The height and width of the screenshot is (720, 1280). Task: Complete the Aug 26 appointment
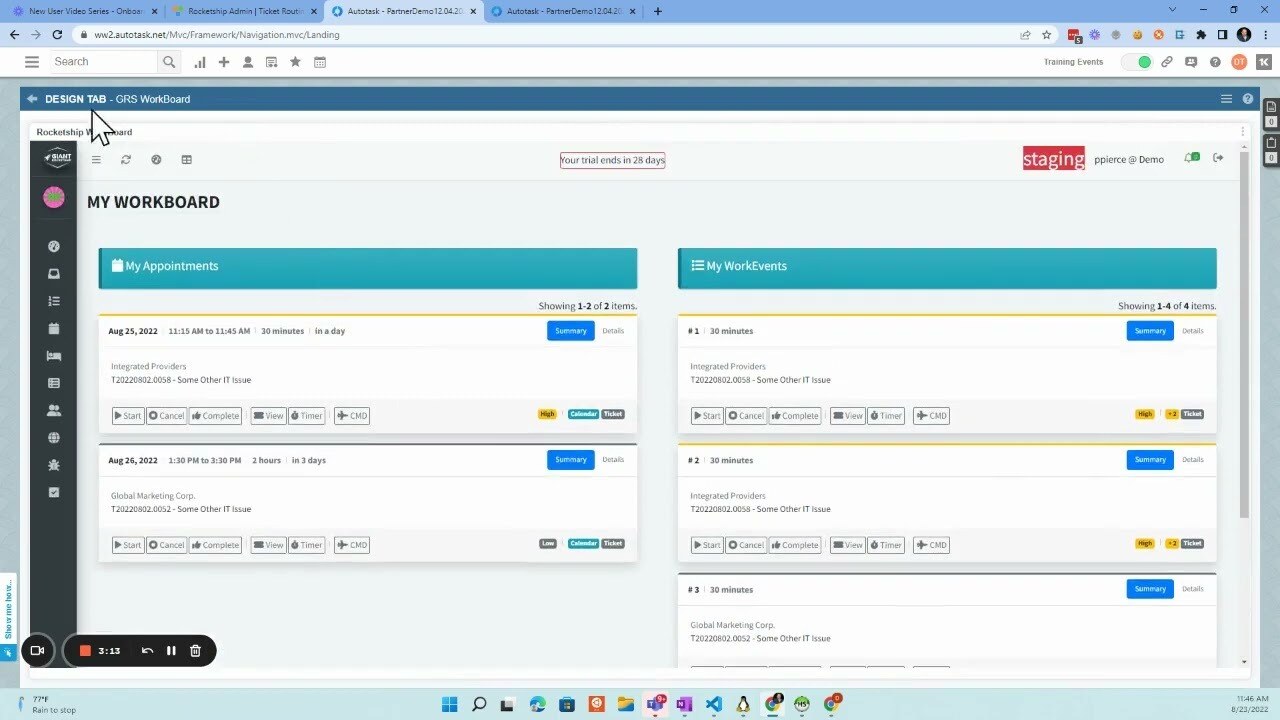[215, 545]
